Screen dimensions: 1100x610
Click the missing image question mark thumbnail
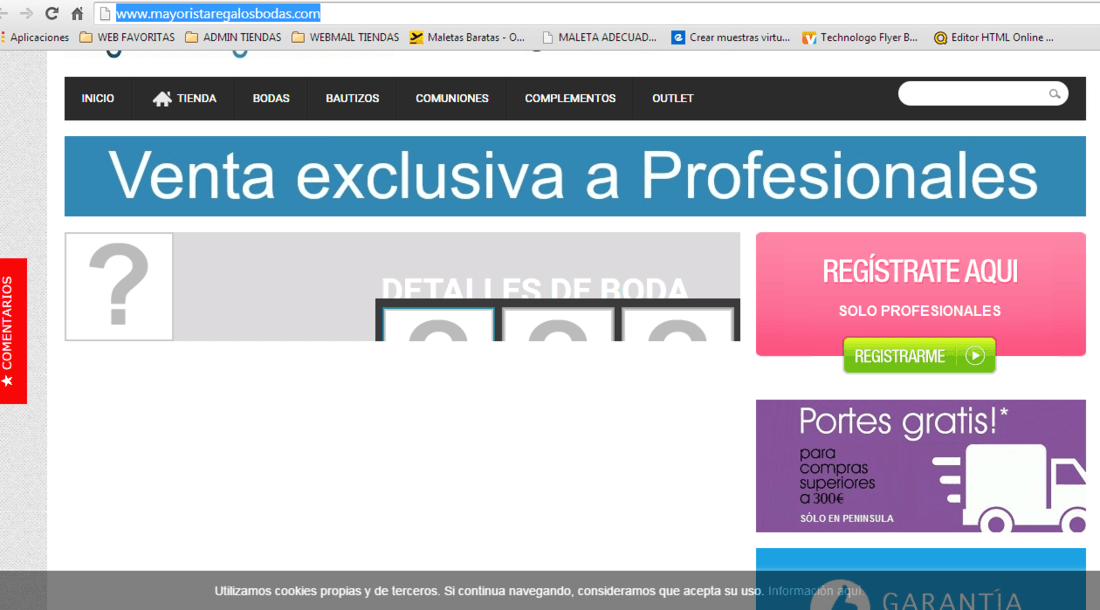pos(119,287)
